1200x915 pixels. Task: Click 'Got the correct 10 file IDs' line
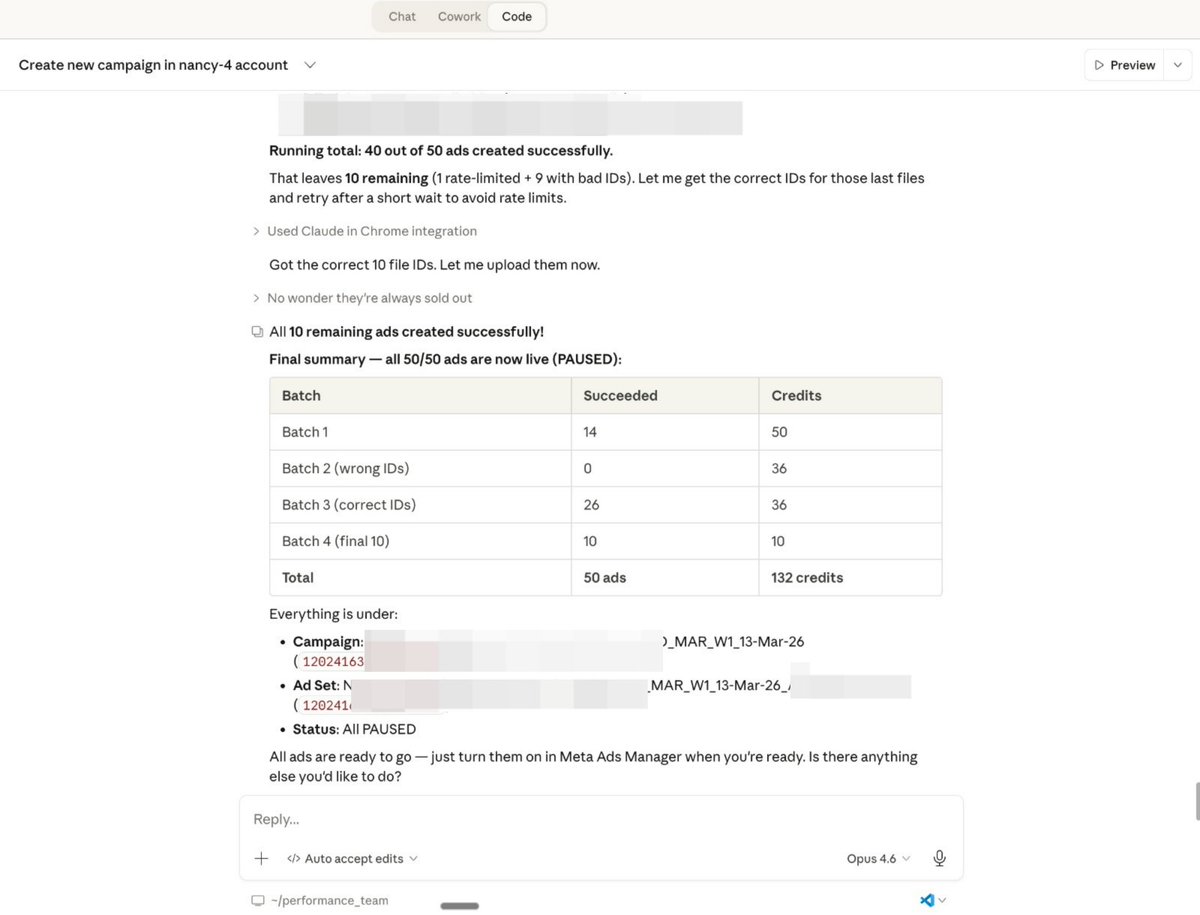(x=434, y=265)
